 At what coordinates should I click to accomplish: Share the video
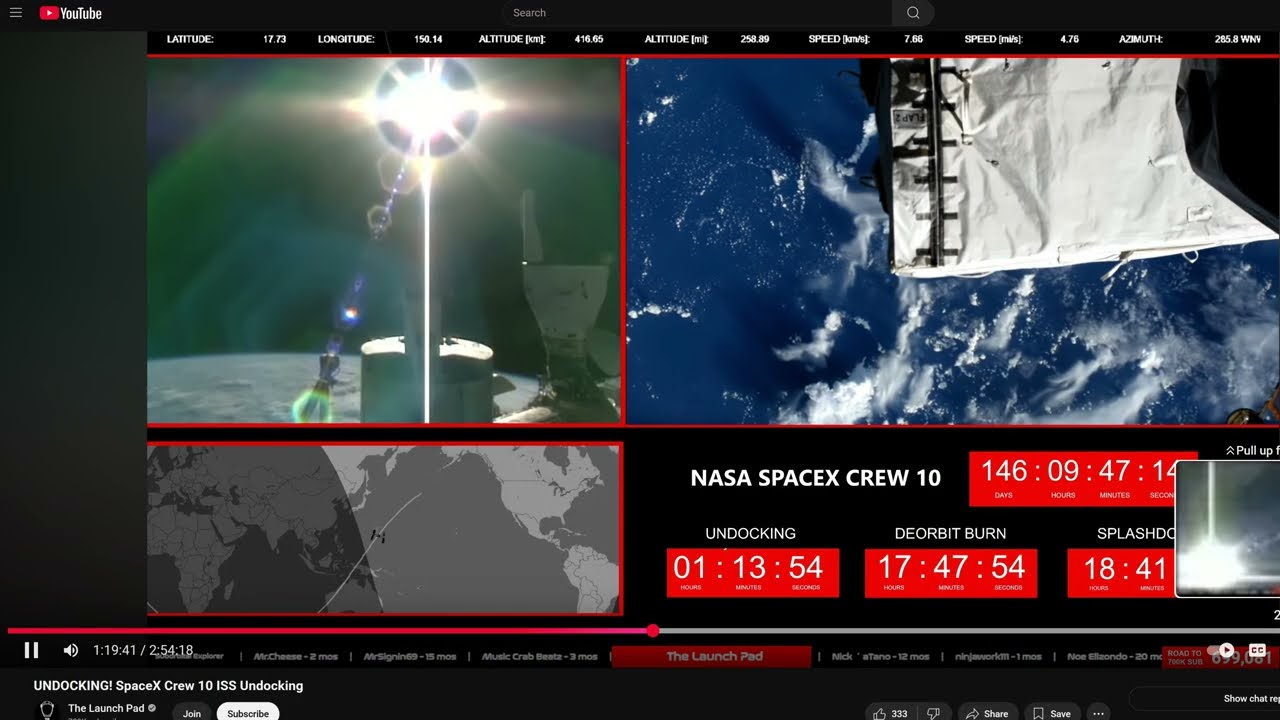point(986,713)
